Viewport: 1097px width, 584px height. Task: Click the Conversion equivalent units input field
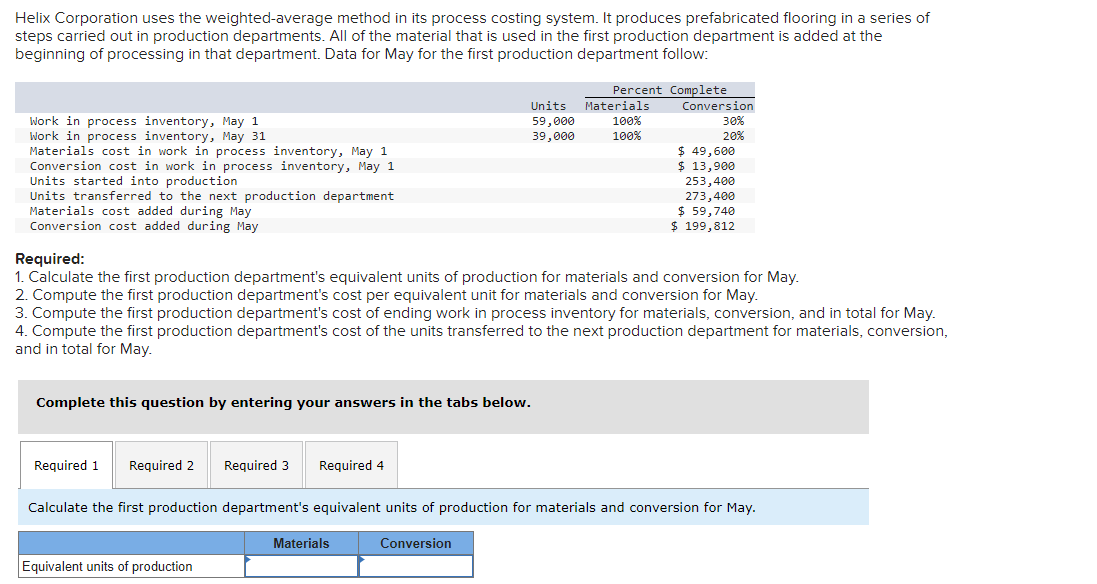click(416, 565)
